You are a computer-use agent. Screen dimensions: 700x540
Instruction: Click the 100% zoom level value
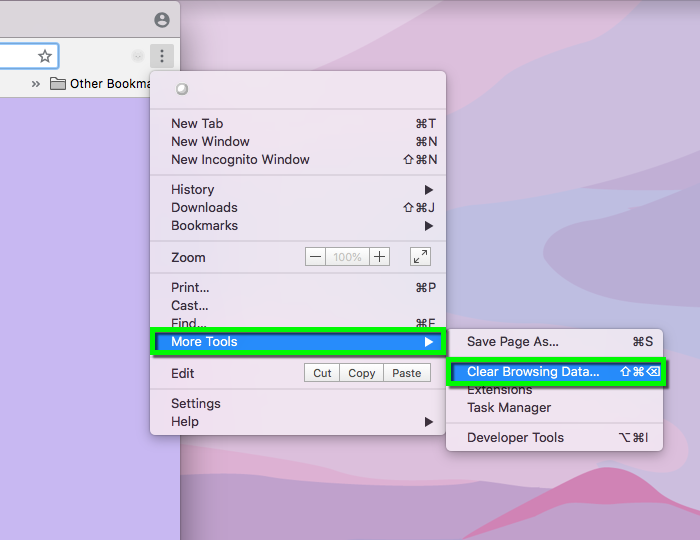(347, 257)
